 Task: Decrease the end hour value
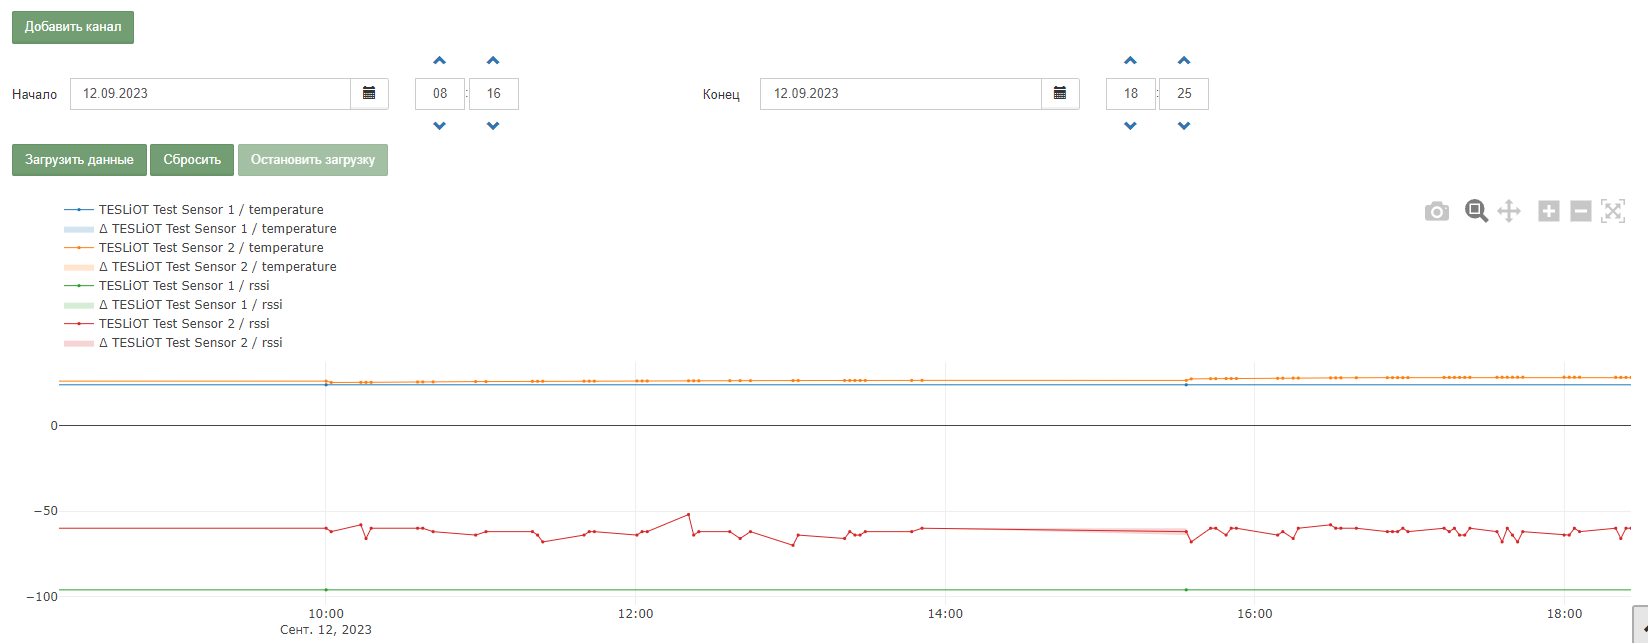[x=1131, y=126]
